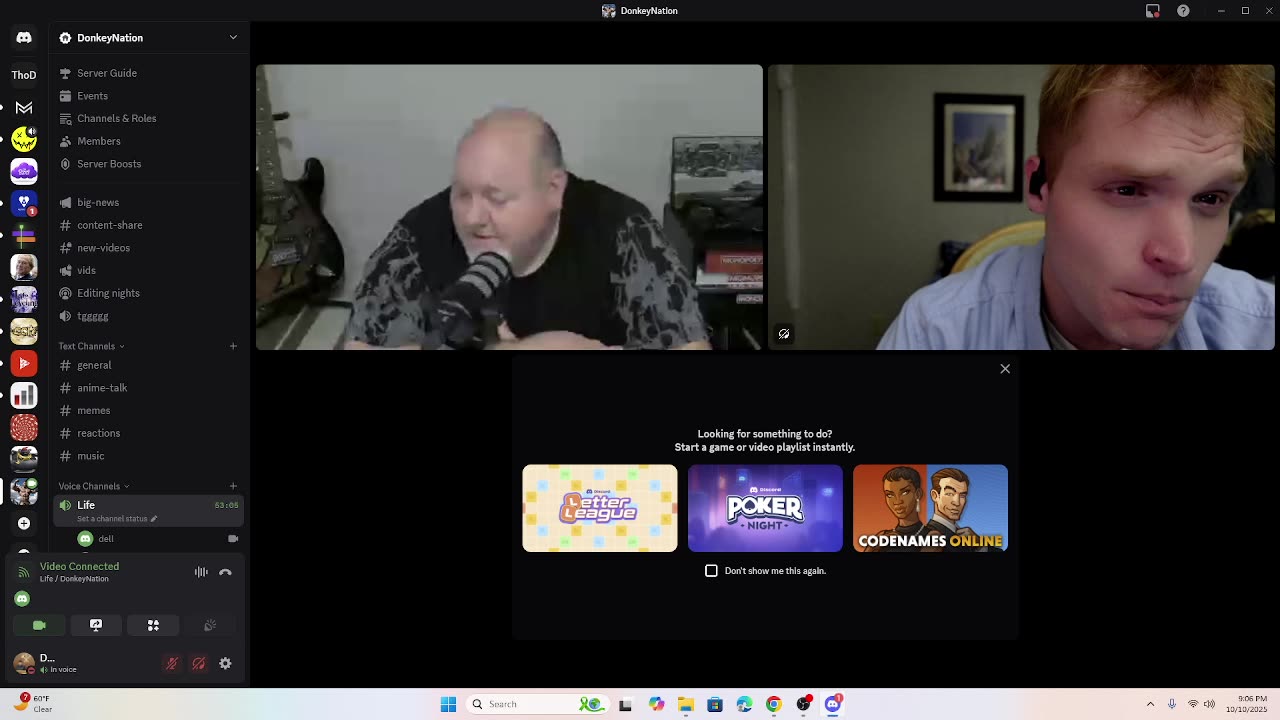Open Discord direct messages home icon
Image resolution: width=1280 pixels, height=720 pixels.
click(24, 38)
